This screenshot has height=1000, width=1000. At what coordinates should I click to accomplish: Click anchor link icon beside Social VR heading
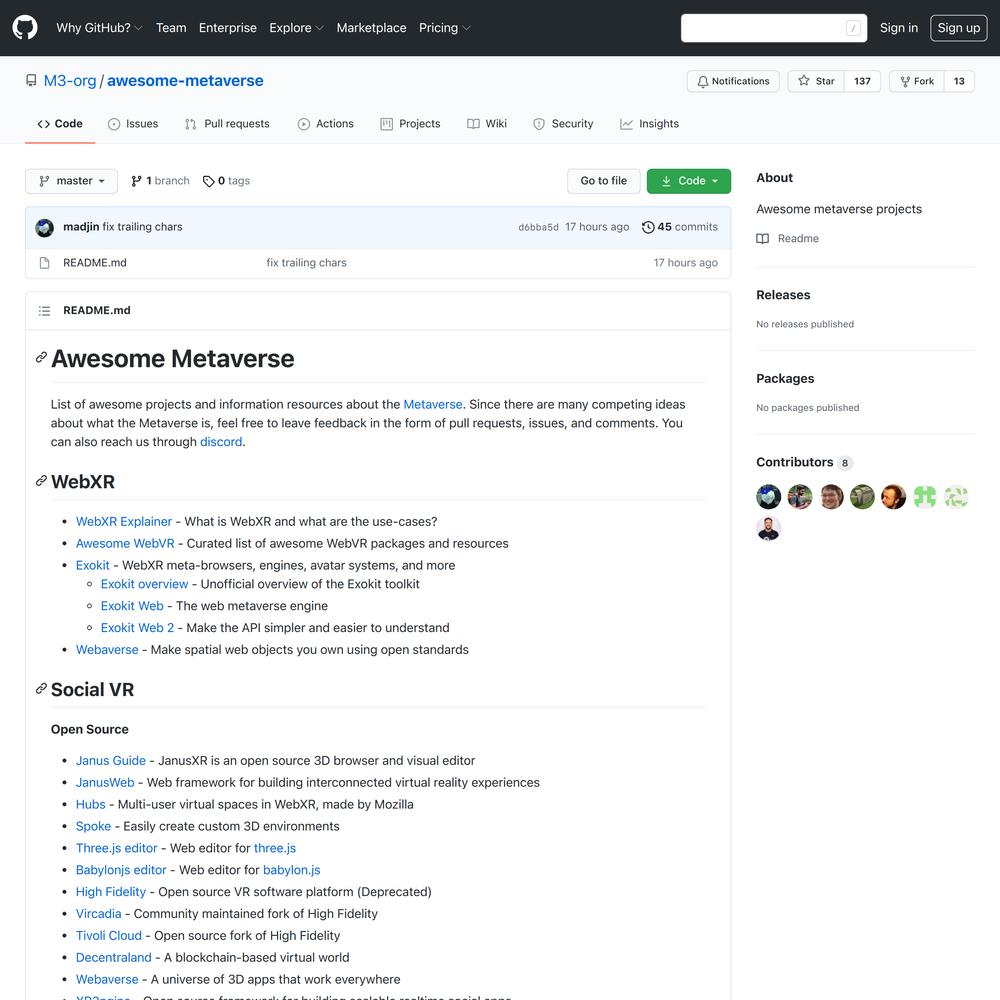click(x=41, y=689)
